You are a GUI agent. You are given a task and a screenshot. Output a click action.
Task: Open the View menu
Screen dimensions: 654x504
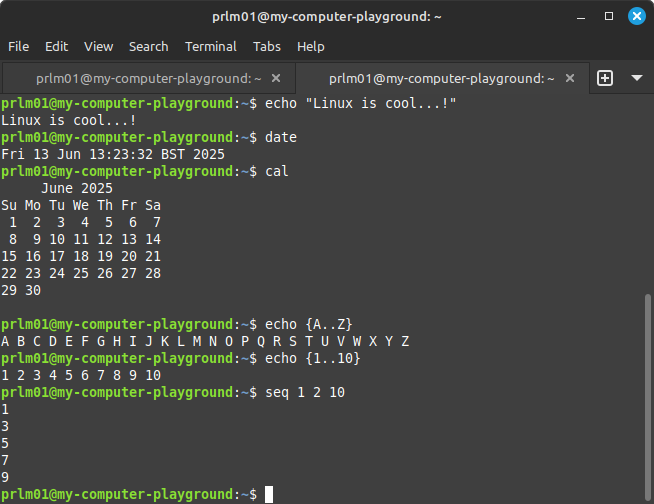coord(98,46)
